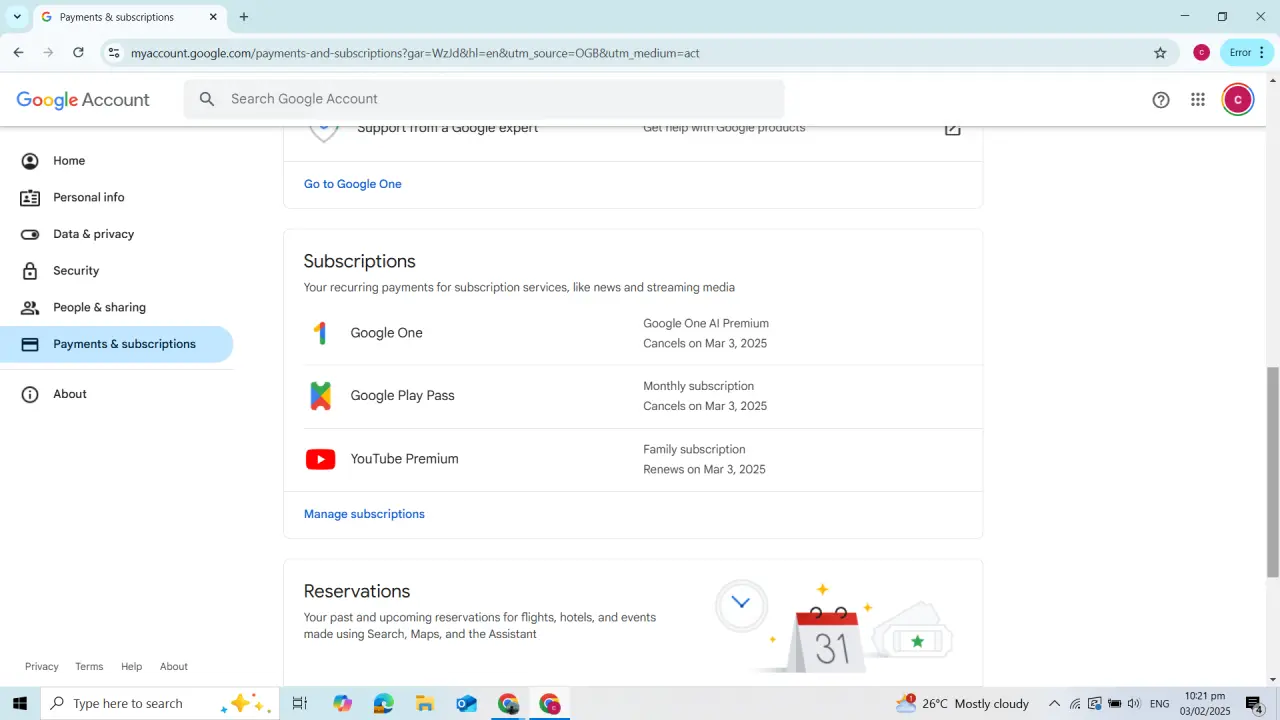Select Payments & subscriptions in the sidebar
The width and height of the screenshot is (1280, 720).
(x=117, y=344)
